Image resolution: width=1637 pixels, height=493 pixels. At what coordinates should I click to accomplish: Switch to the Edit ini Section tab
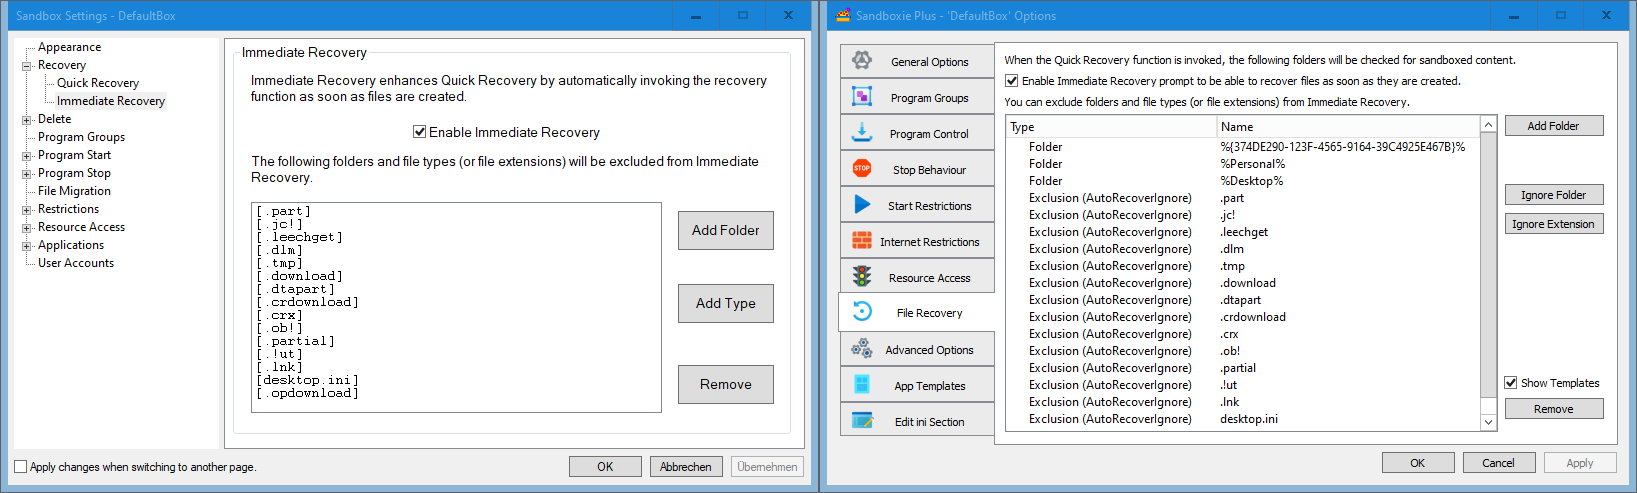coord(917,422)
